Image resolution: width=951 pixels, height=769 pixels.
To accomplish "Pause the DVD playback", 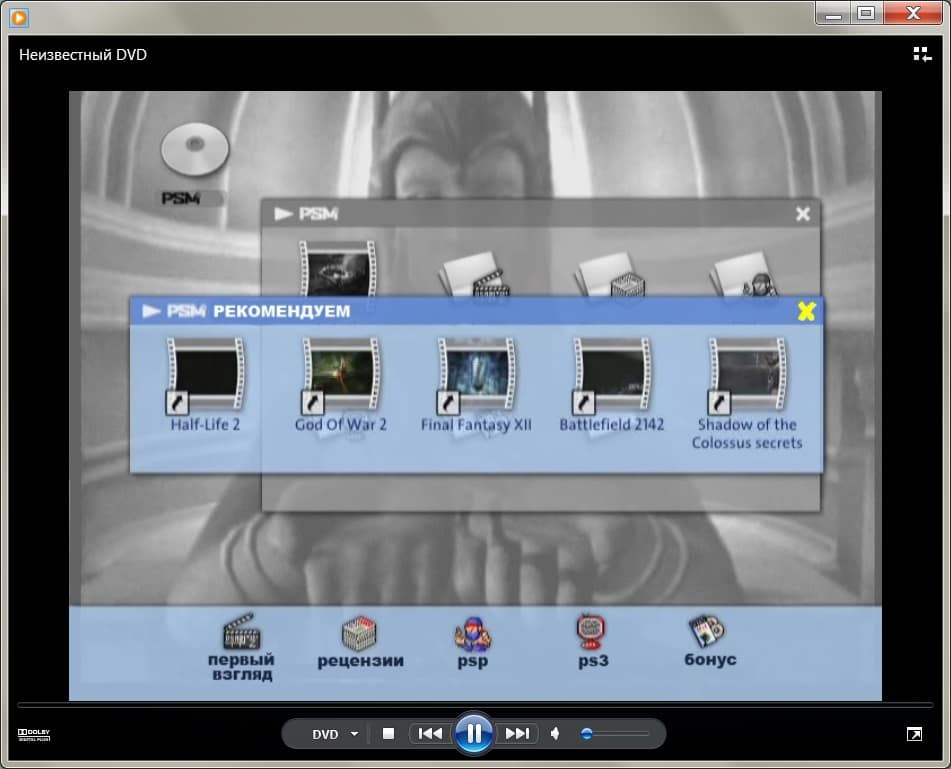I will pyautogui.click(x=474, y=733).
